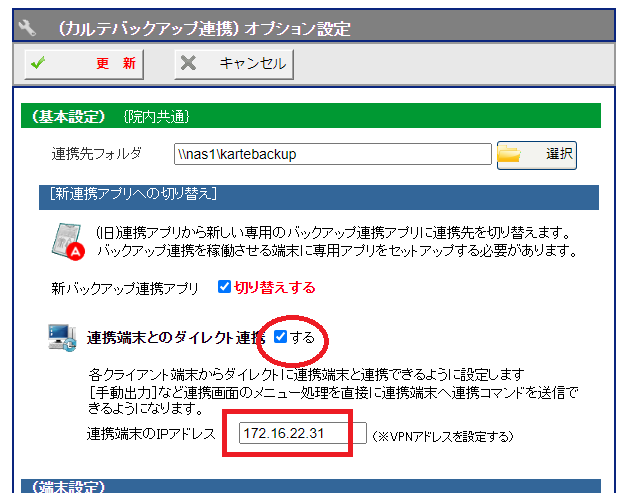Click the 更新 update button
This screenshot has height=493, width=623.
(x=84, y=64)
